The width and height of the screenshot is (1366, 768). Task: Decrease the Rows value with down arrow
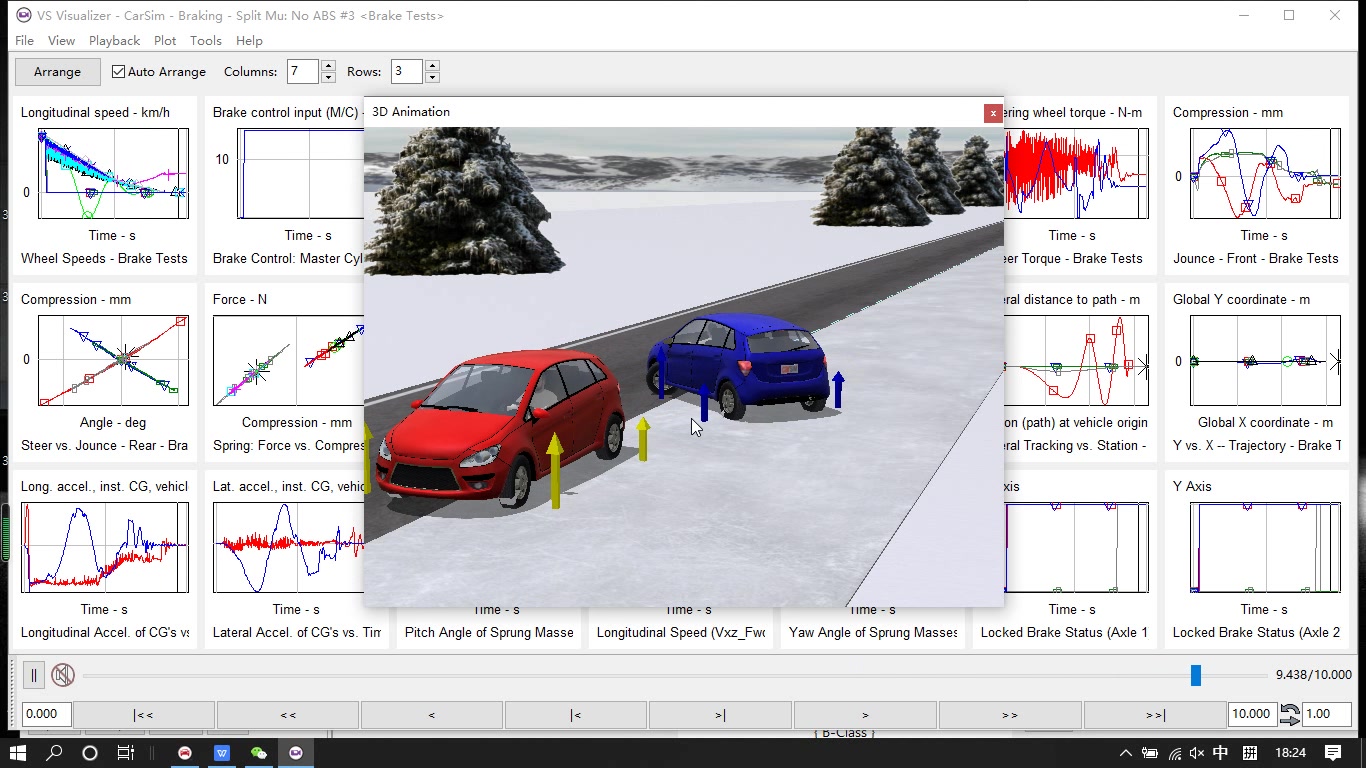pyautogui.click(x=432, y=78)
